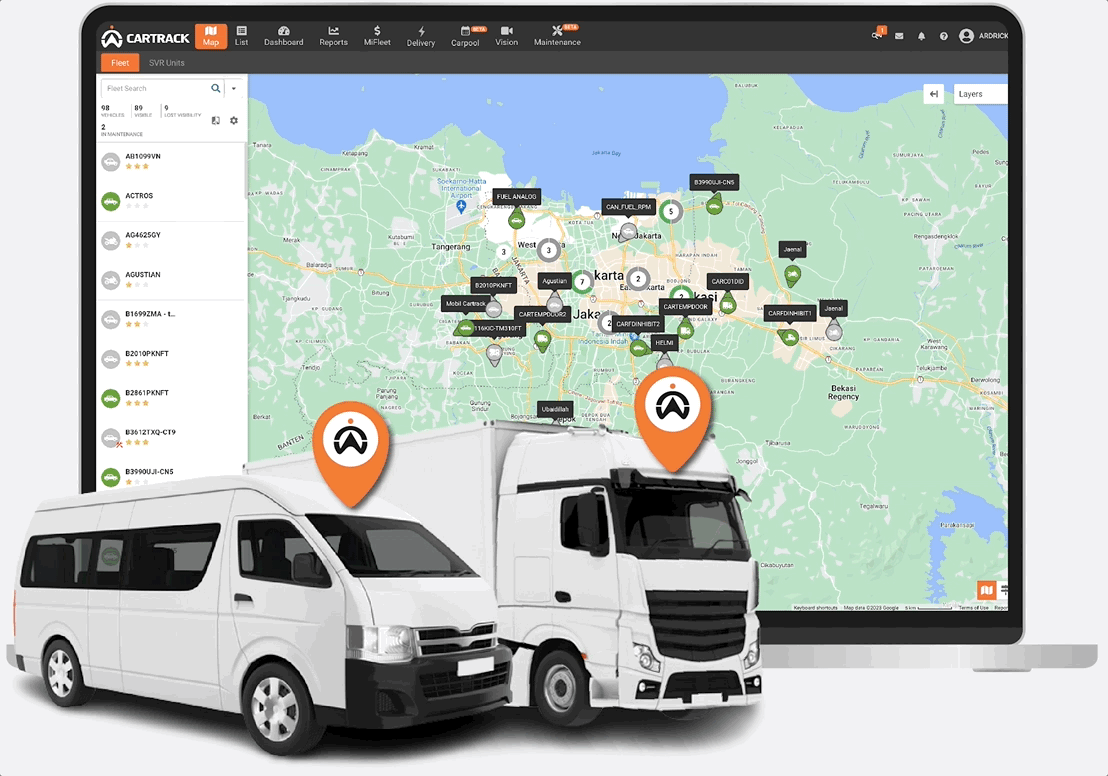Image resolution: width=1108 pixels, height=776 pixels.
Task: Open the notifications bell
Action: pyautogui.click(x=921, y=36)
